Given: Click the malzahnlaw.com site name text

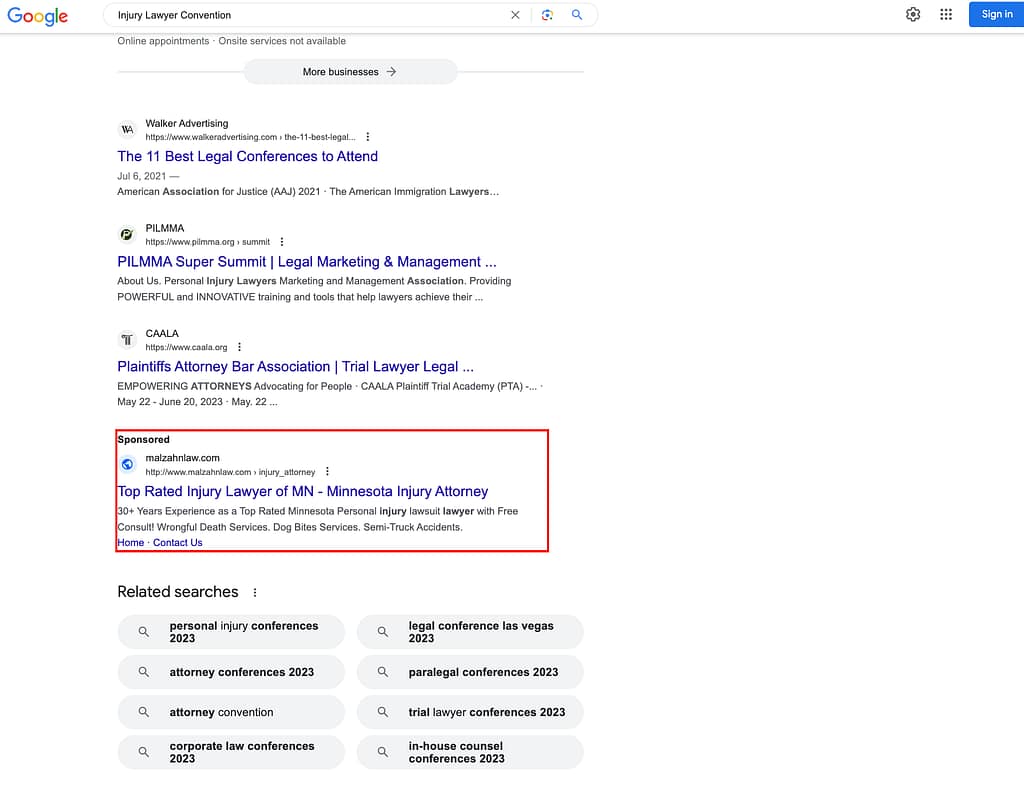Looking at the screenshot, I should 182,458.
